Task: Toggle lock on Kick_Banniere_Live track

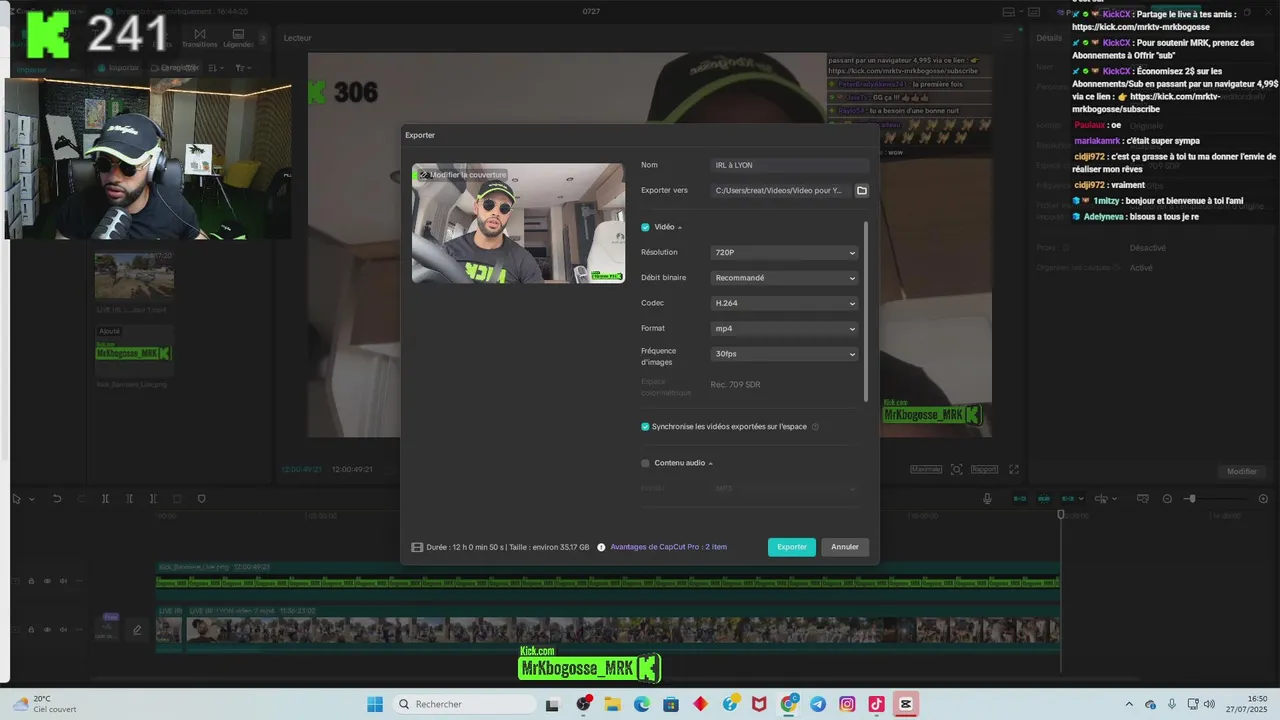Action: tap(31, 581)
